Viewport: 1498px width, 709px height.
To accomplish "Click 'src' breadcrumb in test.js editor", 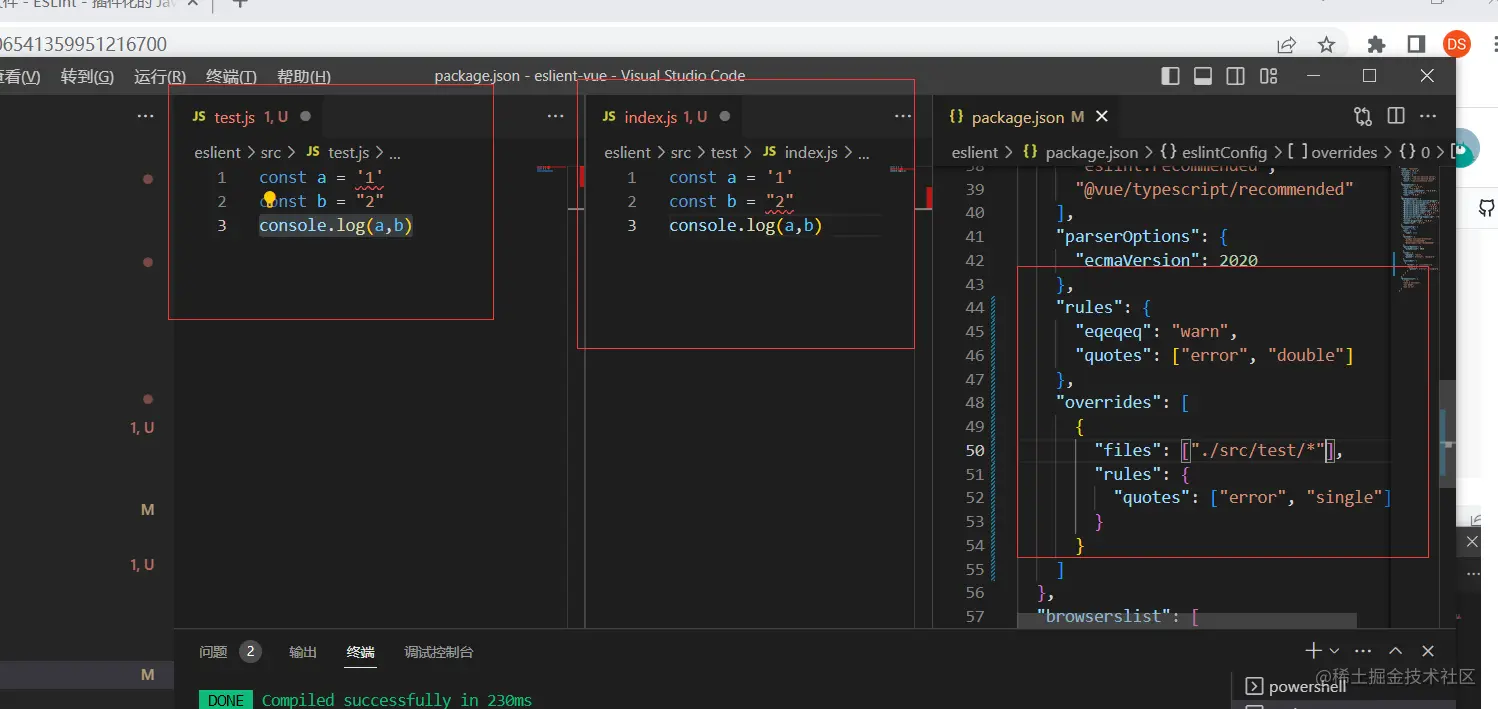I will 270,153.
